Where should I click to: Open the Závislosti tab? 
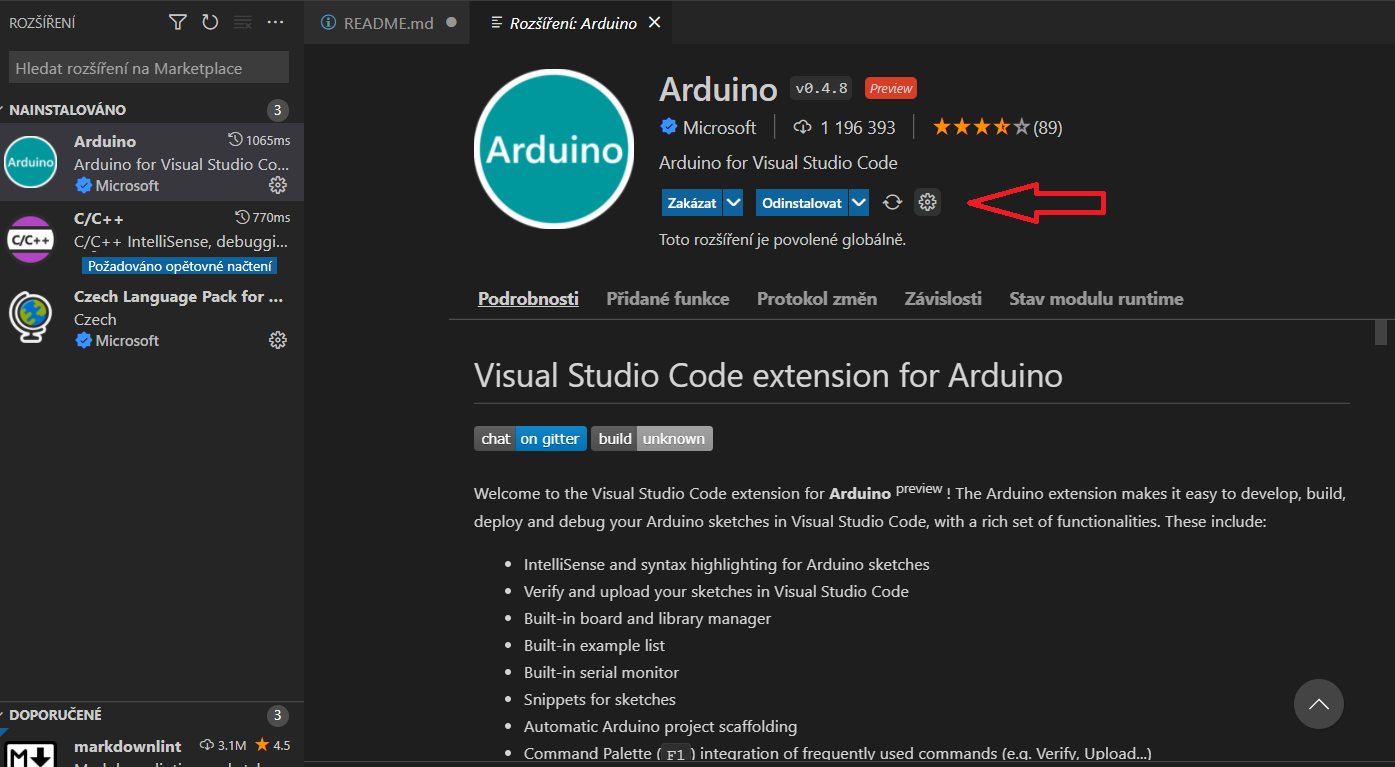(x=943, y=298)
